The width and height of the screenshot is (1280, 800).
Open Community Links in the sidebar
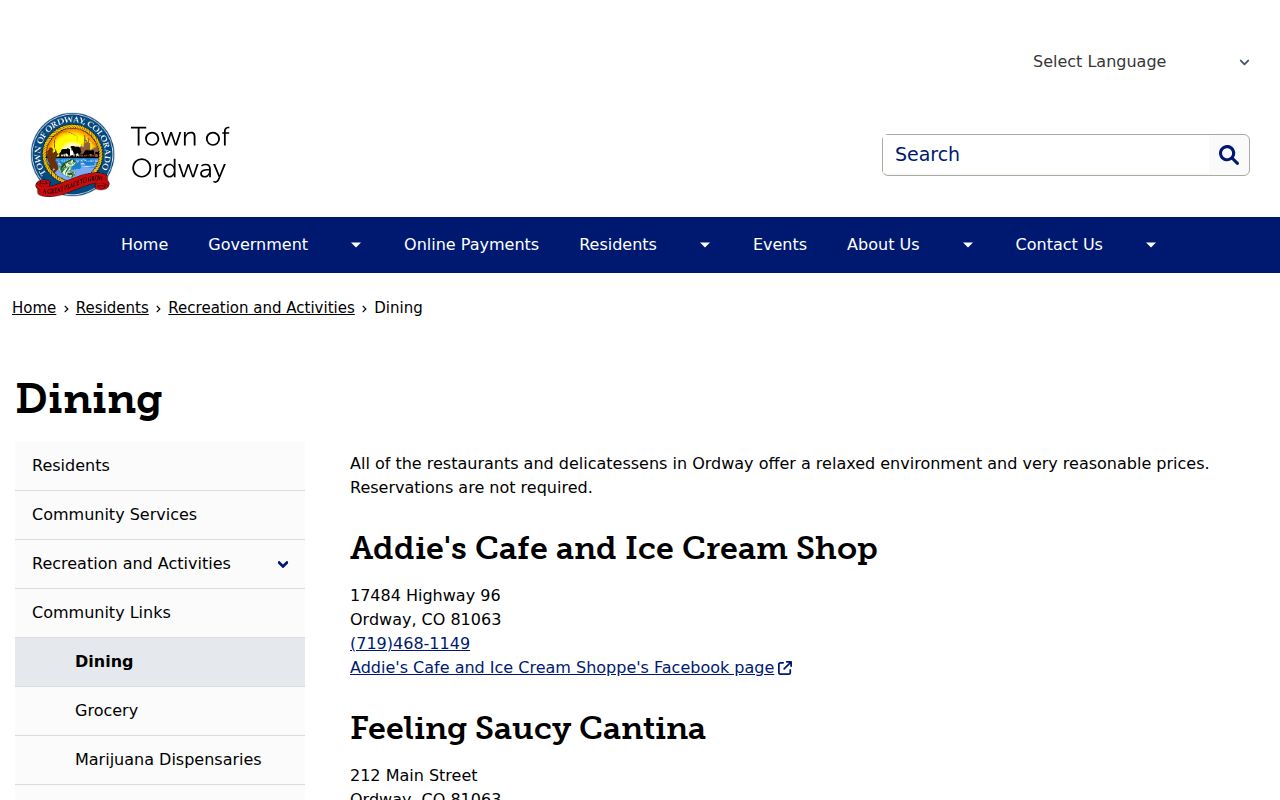point(160,613)
